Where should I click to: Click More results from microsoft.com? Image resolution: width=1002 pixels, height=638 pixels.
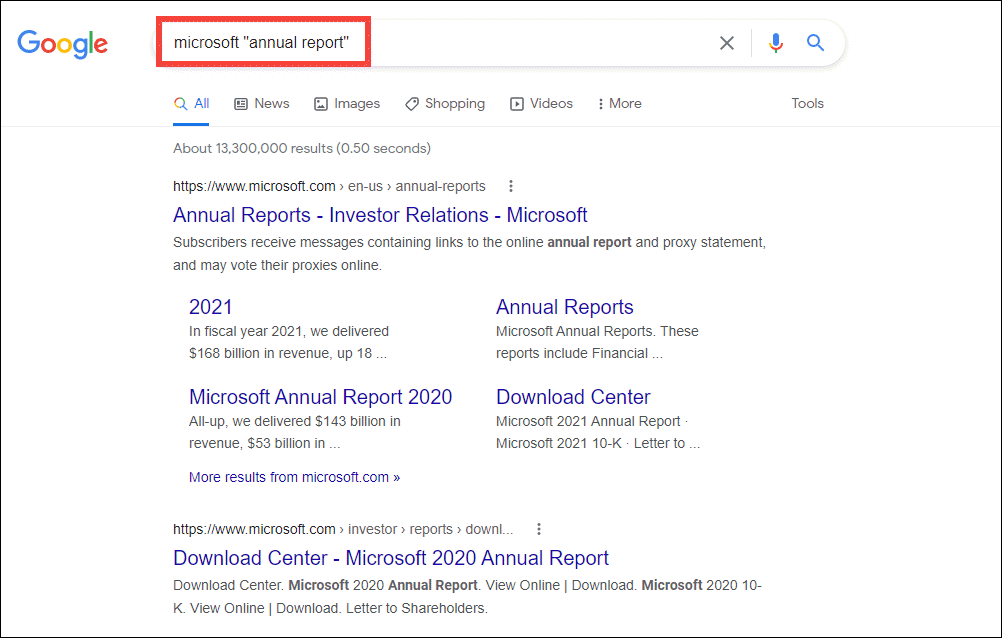(295, 477)
